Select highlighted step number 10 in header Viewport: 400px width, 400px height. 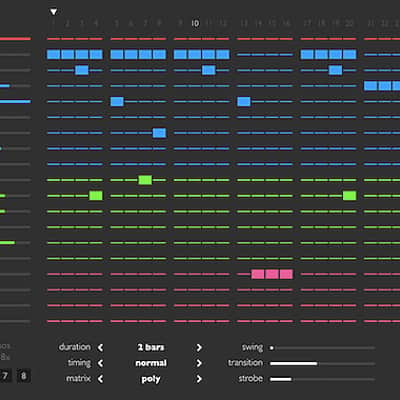195,23
